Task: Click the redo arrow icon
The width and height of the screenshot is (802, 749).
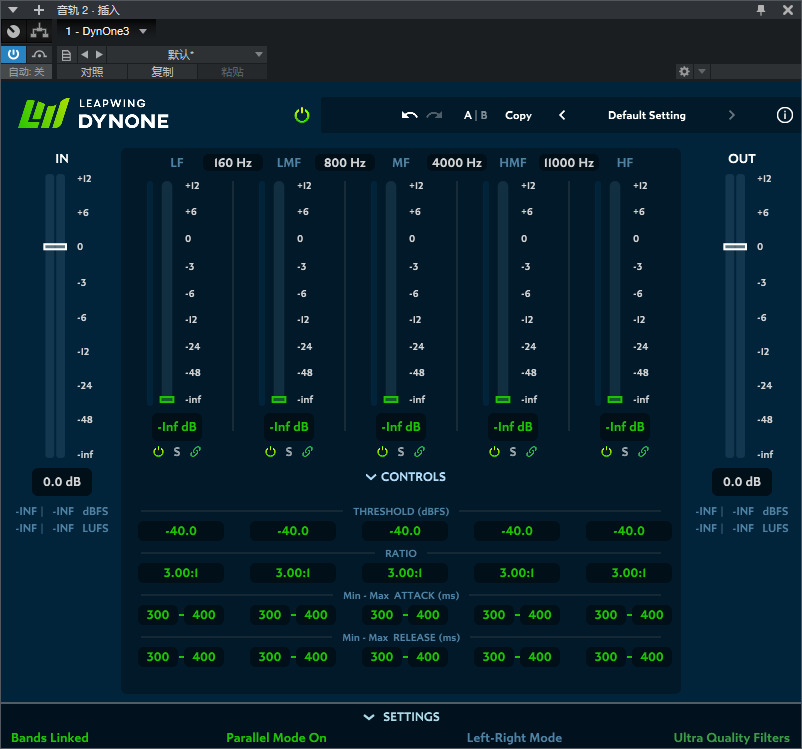Action: pyautogui.click(x=434, y=115)
